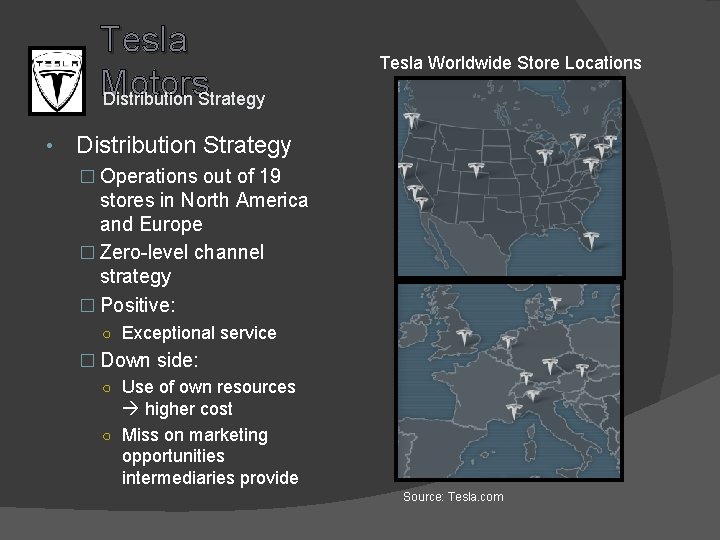Select 'Operations out of 19 stores' bullet text
Image resolution: width=720 pixels, height=540 pixels.
(x=204, y=200)
